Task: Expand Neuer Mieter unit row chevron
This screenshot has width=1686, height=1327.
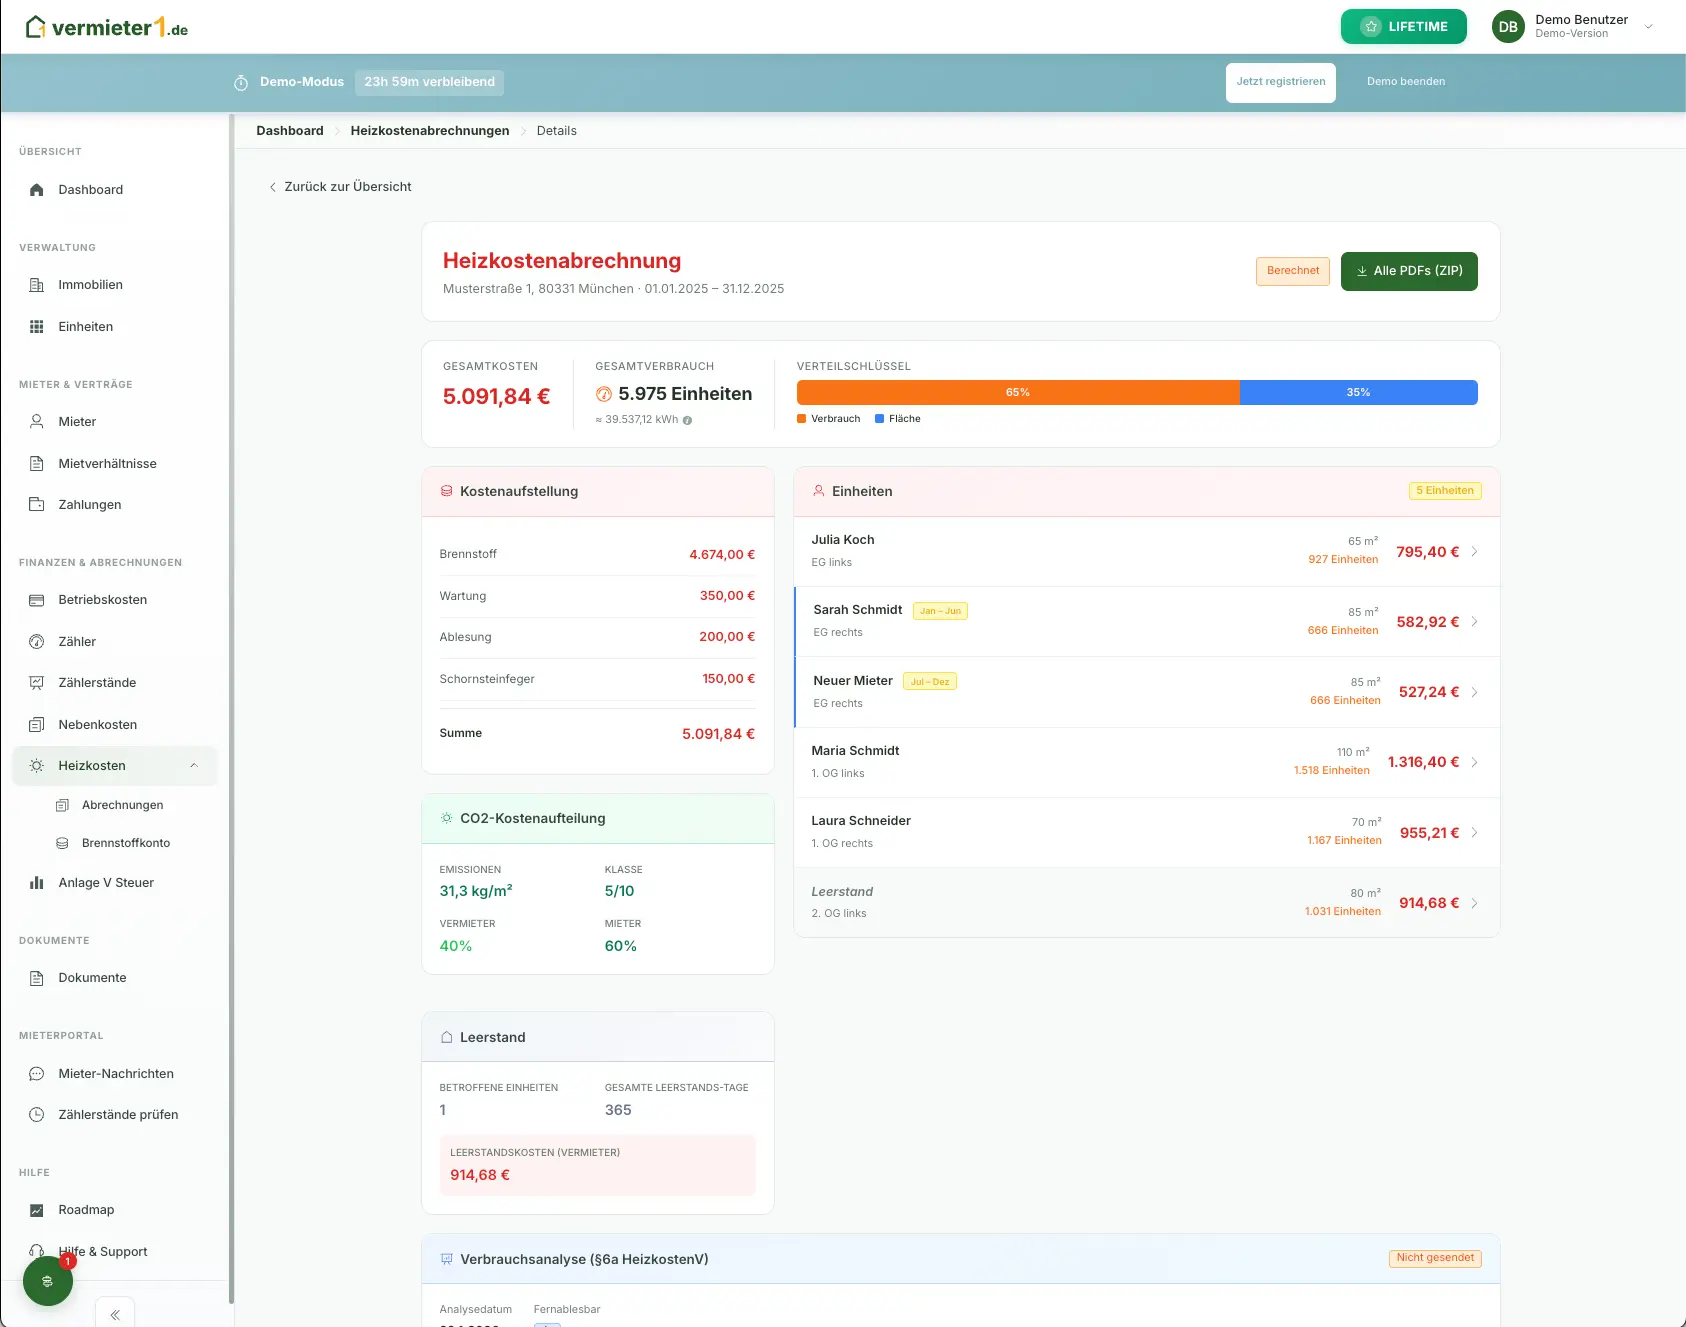Action: [x=1474, y=692]
